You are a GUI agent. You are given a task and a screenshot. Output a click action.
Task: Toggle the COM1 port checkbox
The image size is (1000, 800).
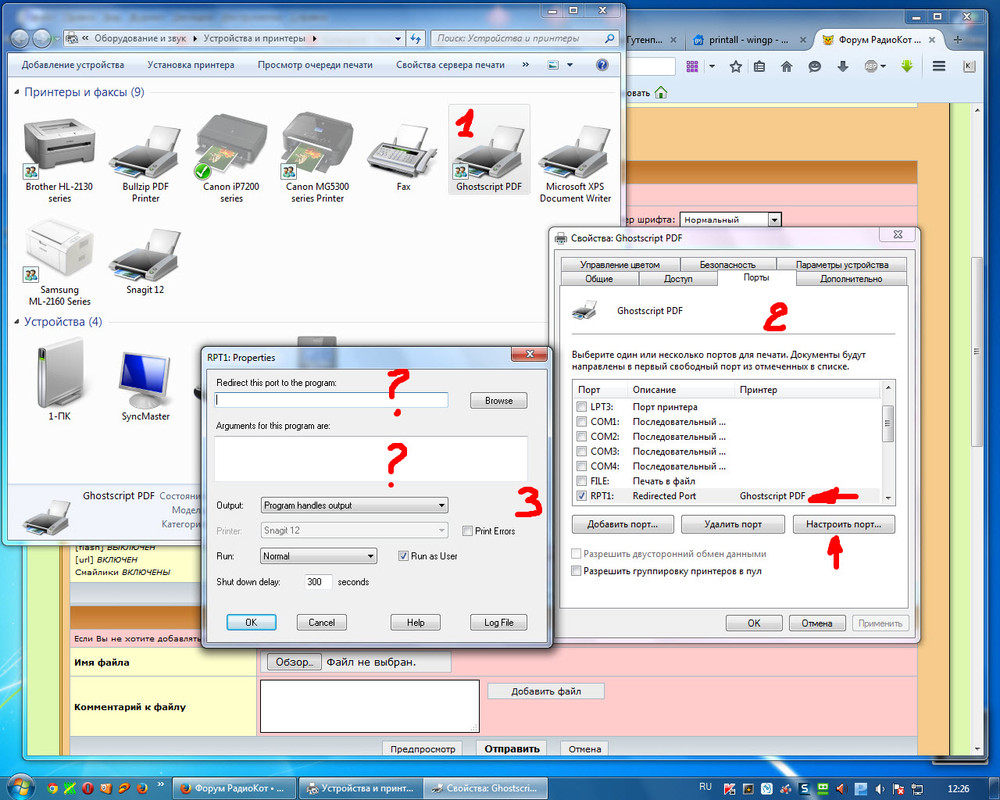pos(581,421)
